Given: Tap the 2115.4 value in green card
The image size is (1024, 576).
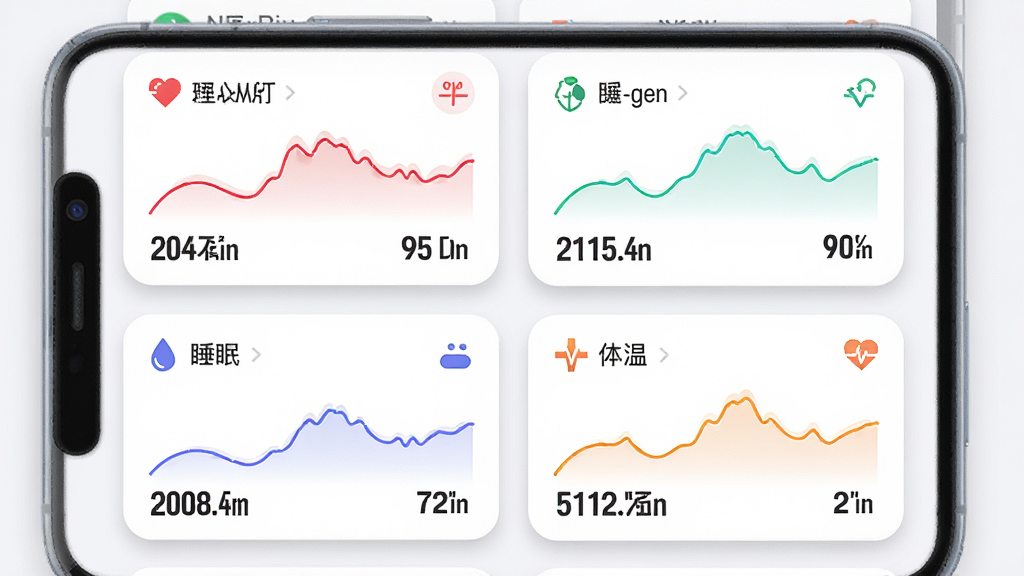Looking at the screenshot, I should (603, 249).
